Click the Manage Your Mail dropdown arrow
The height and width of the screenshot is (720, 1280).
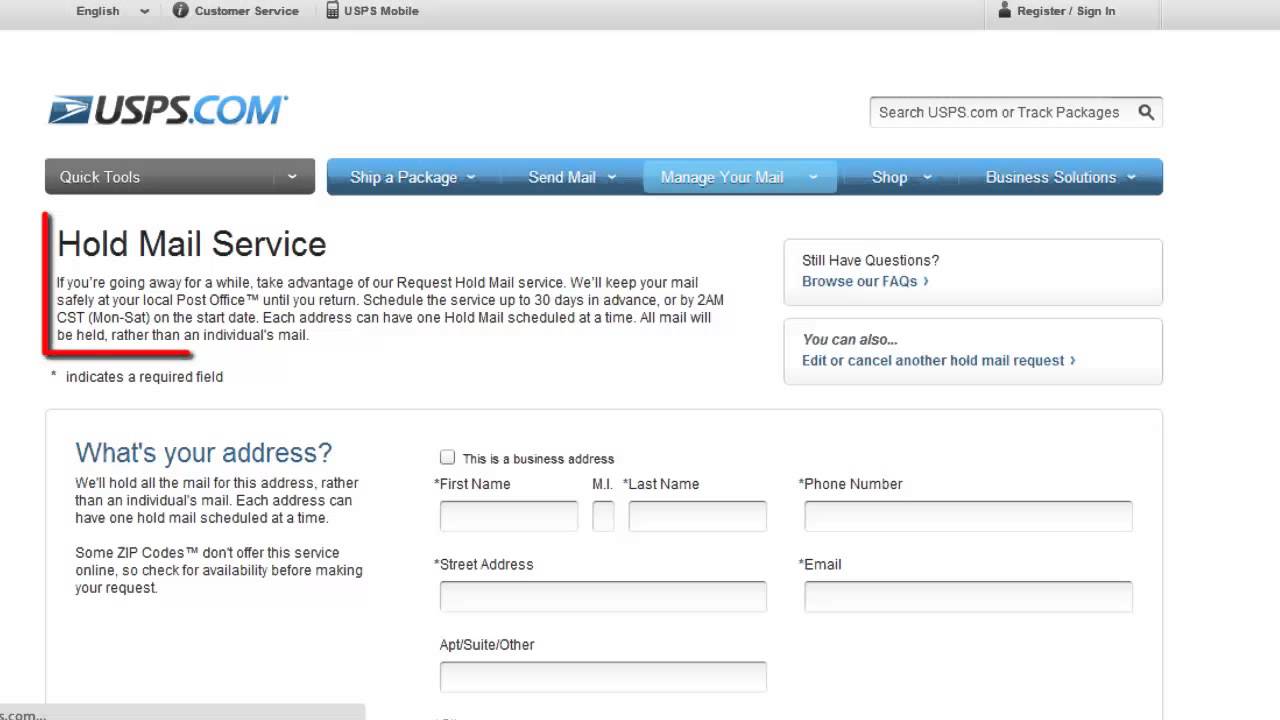(x=813, y=177)
